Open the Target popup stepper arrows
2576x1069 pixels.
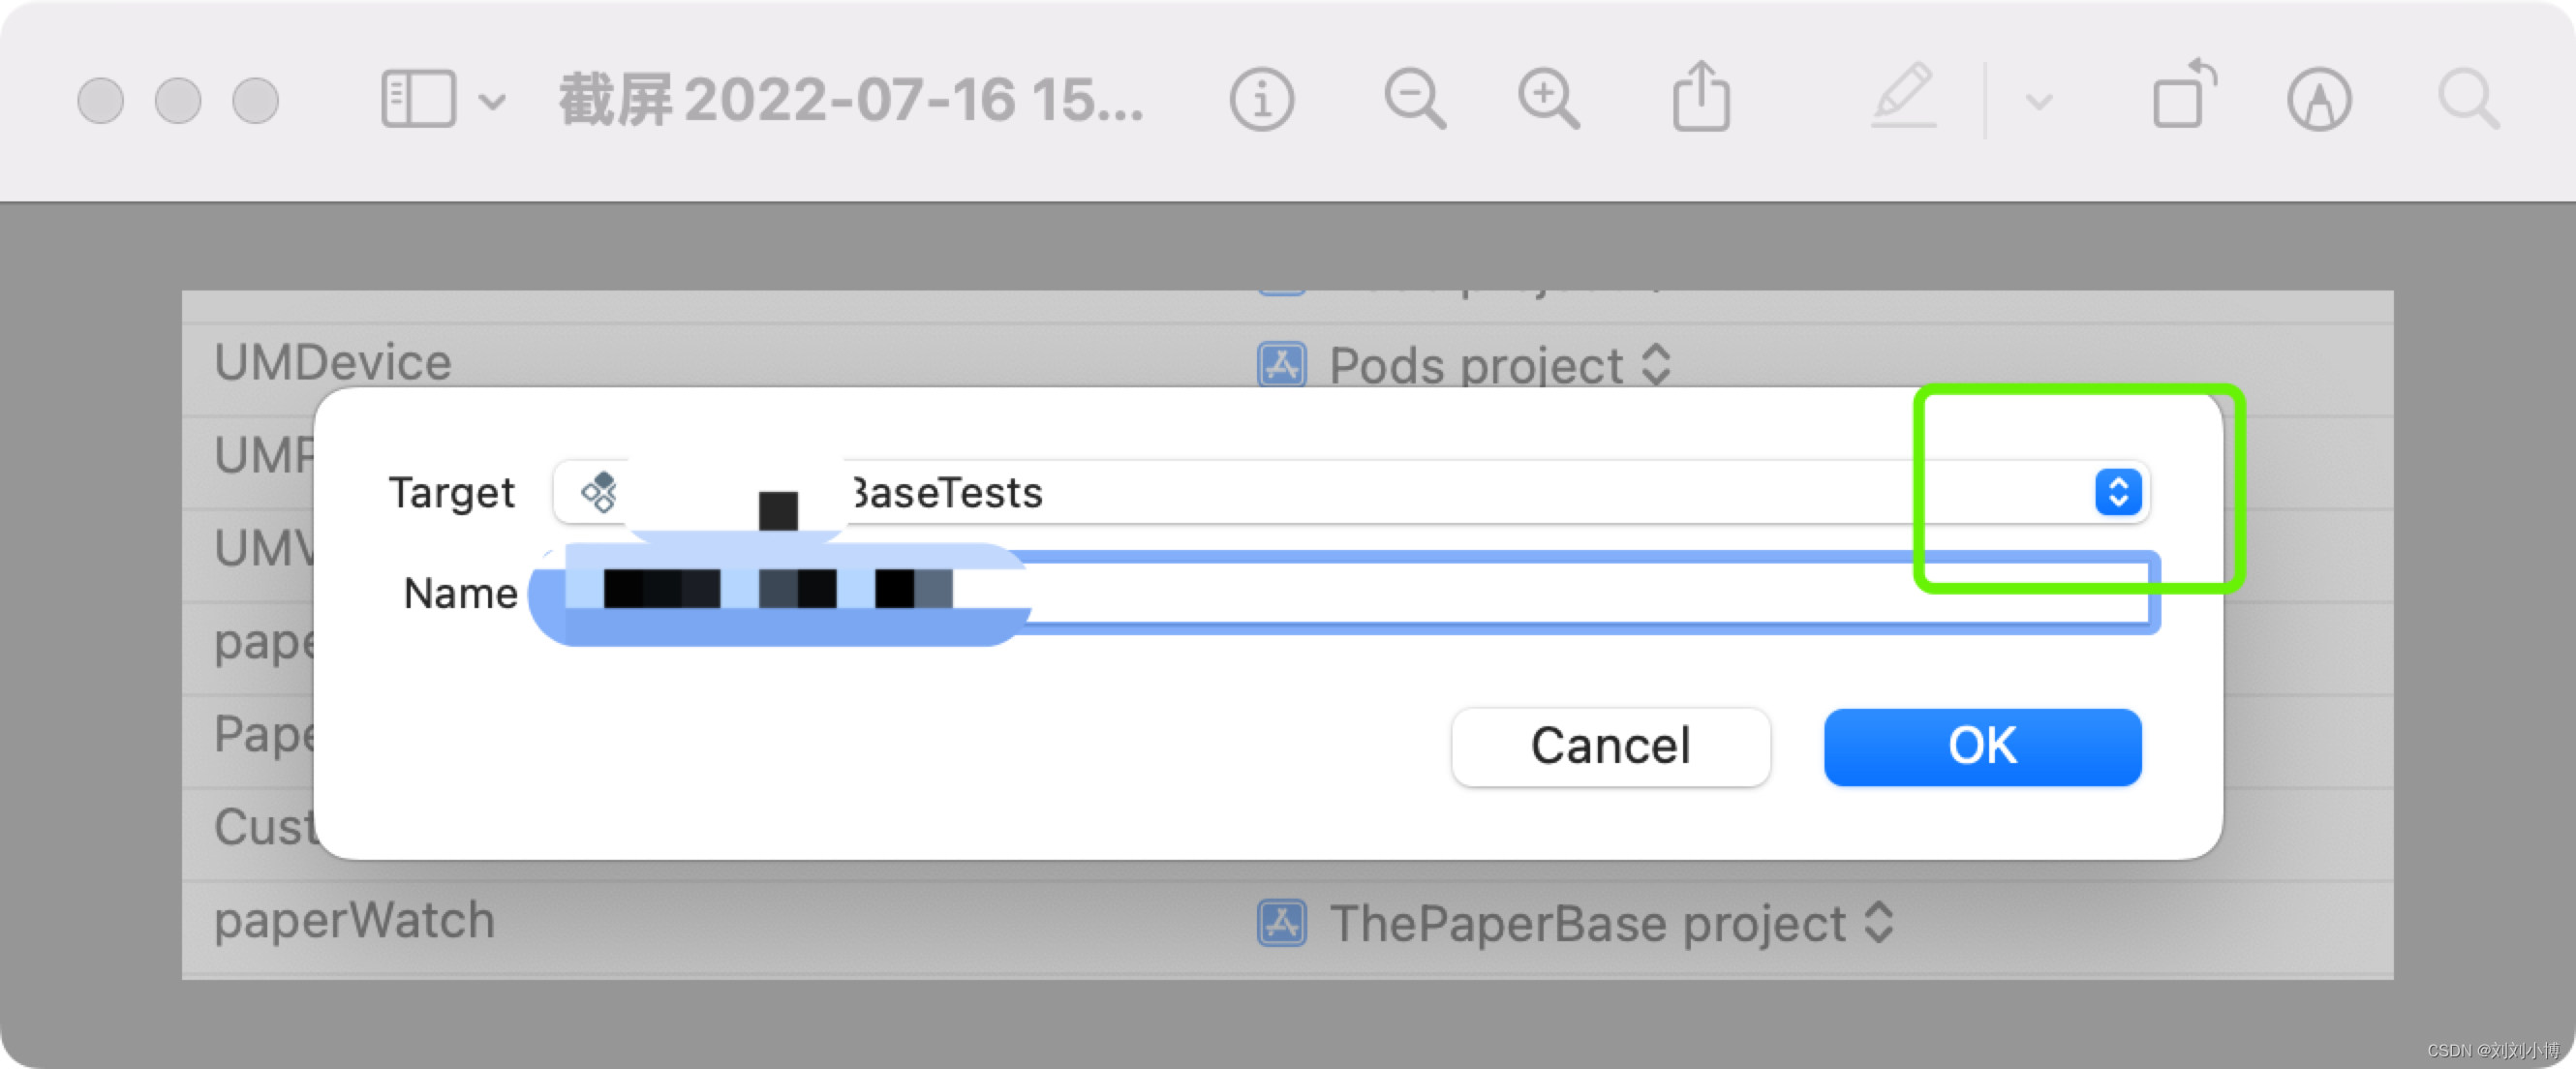point(2117,492)
